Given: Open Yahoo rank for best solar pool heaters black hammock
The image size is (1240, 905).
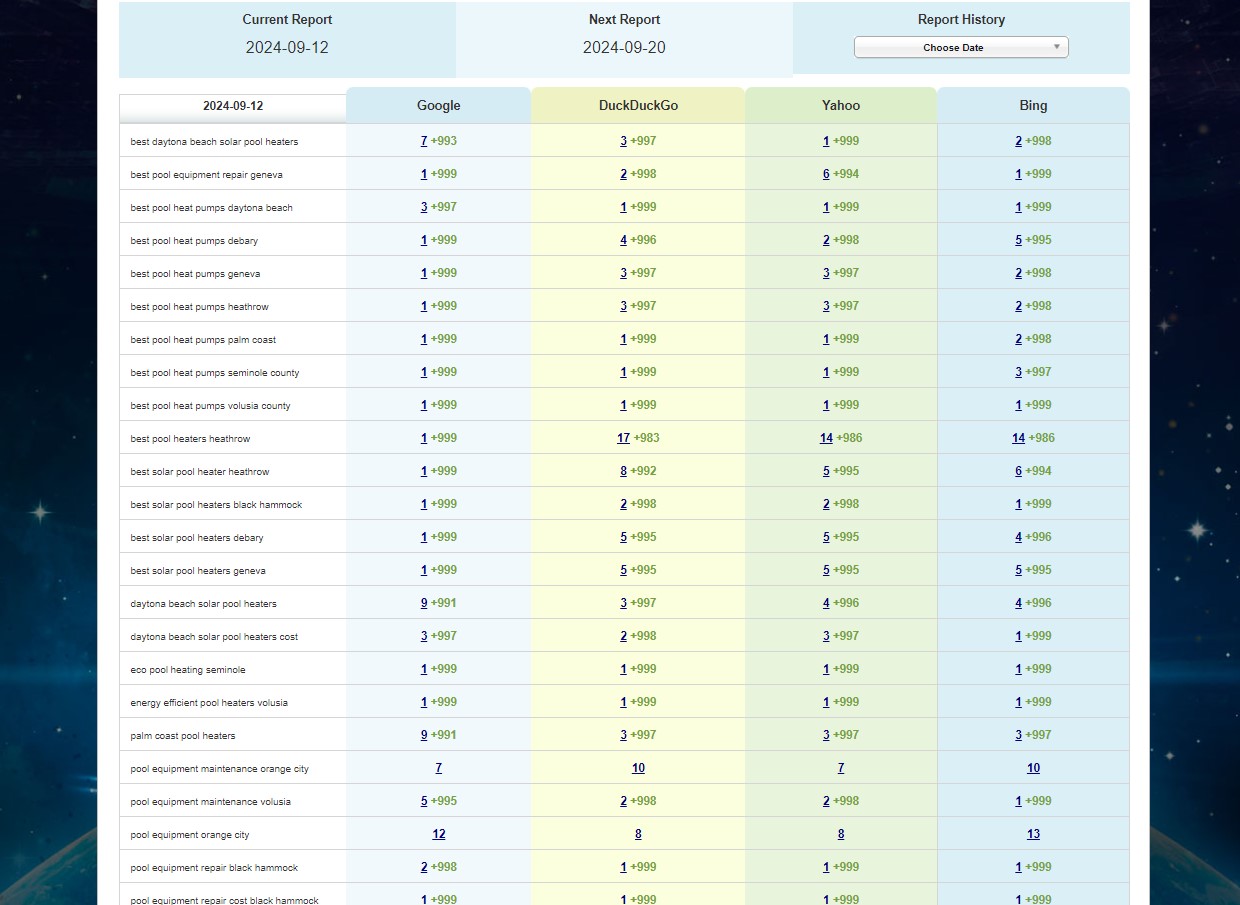Looking at the screenshot, I should point(826,504).
